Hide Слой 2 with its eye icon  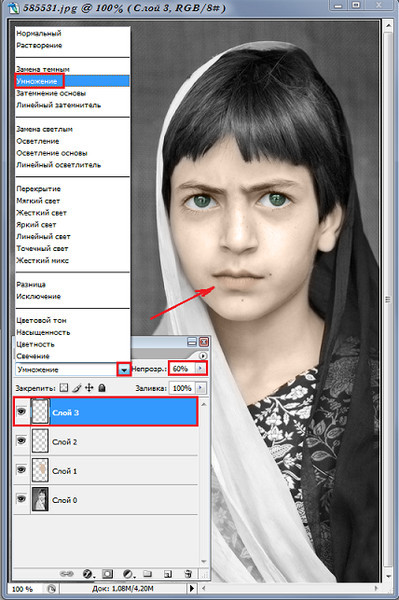pyautogui.click(x=21, y=441)
